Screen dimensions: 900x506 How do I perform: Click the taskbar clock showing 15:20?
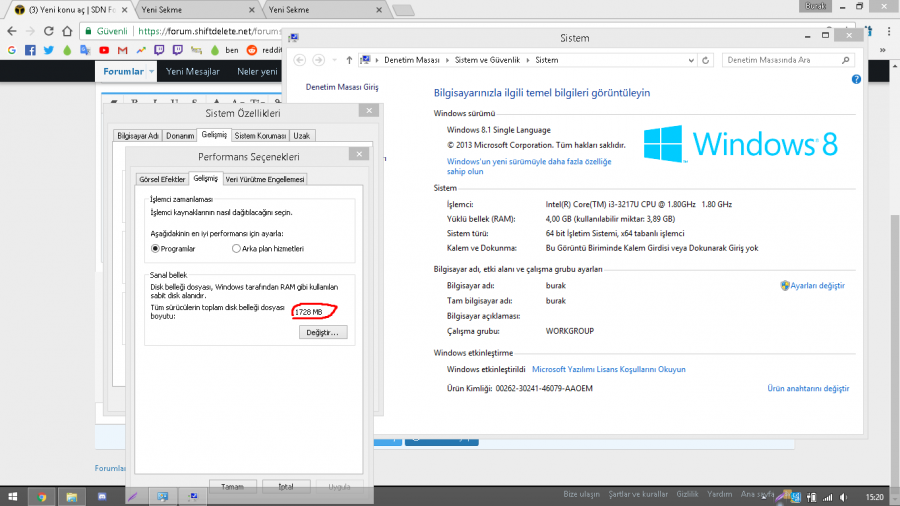(874, 497)
